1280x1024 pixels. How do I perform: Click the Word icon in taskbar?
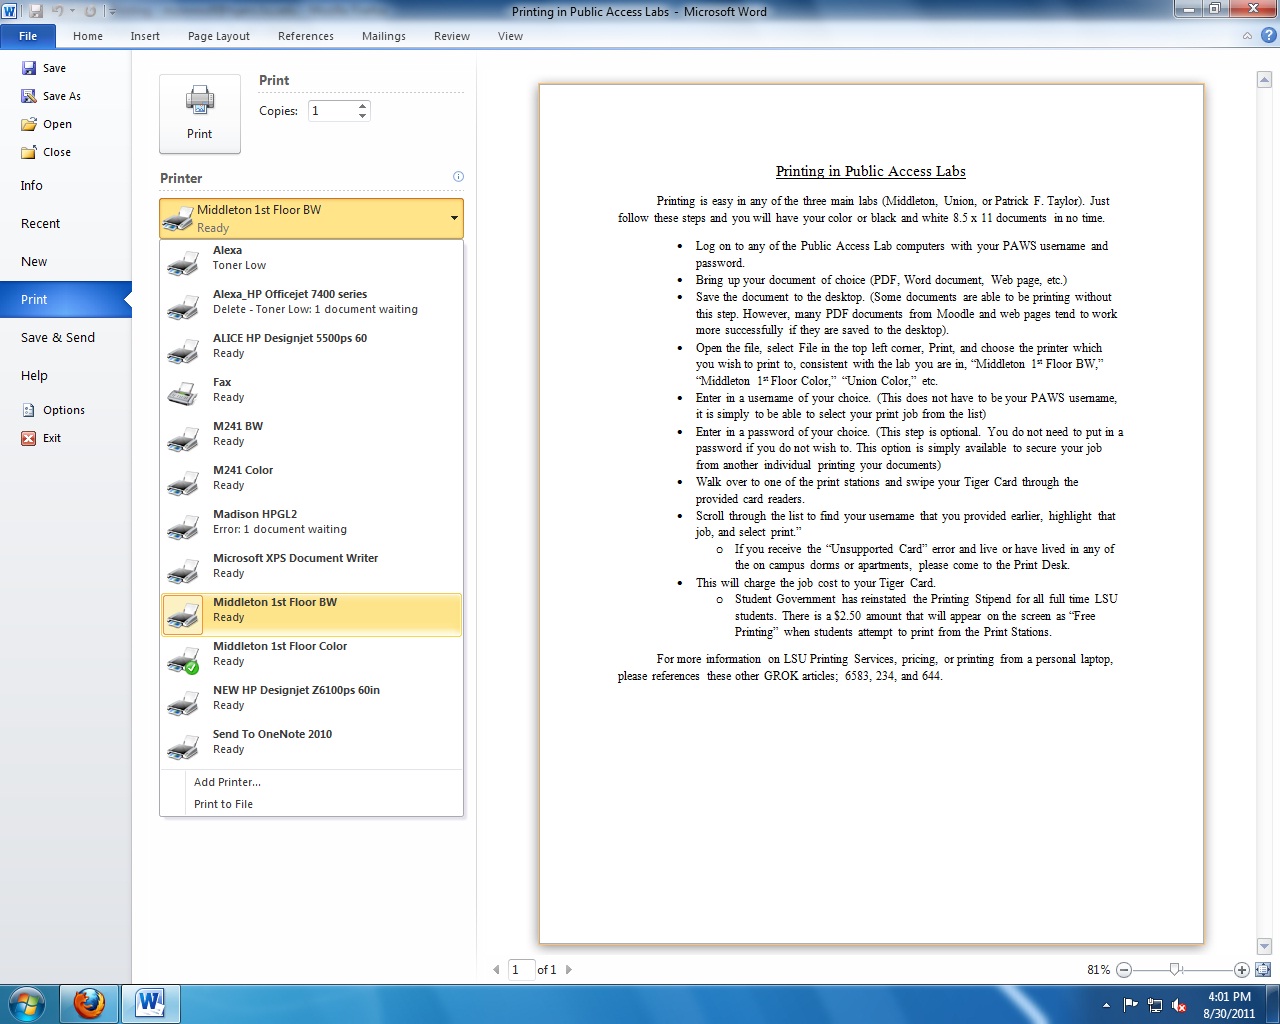(x=151, y=1003)
